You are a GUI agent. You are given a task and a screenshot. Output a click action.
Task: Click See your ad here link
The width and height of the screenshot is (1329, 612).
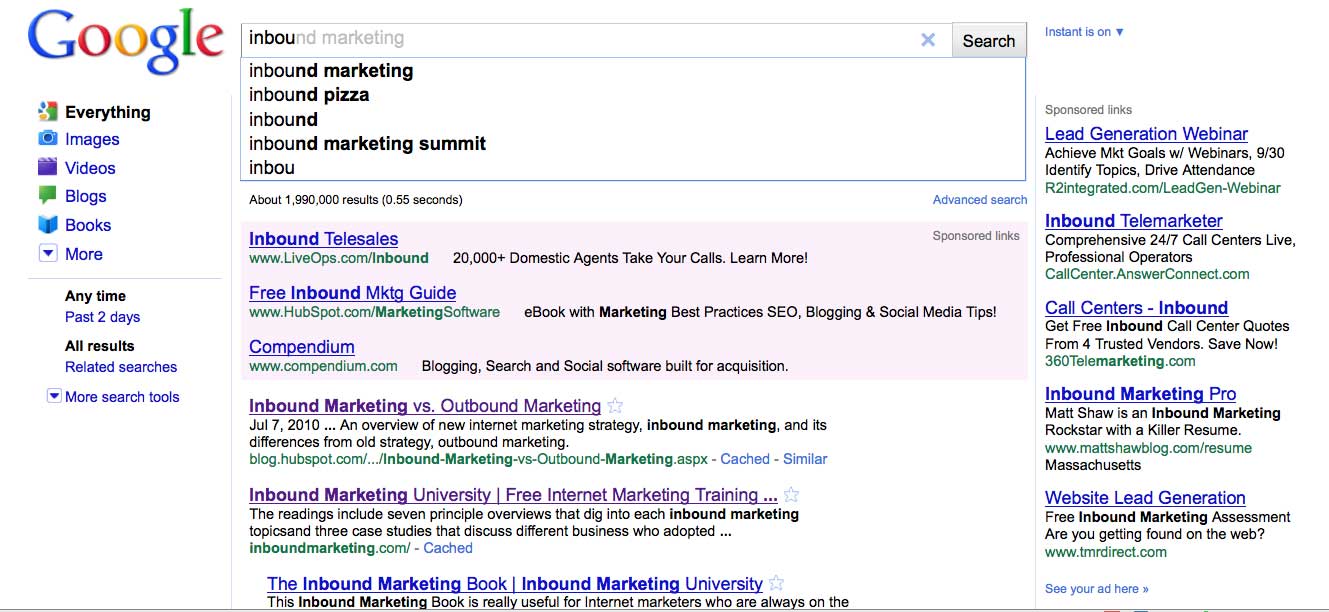point(1097,589)
